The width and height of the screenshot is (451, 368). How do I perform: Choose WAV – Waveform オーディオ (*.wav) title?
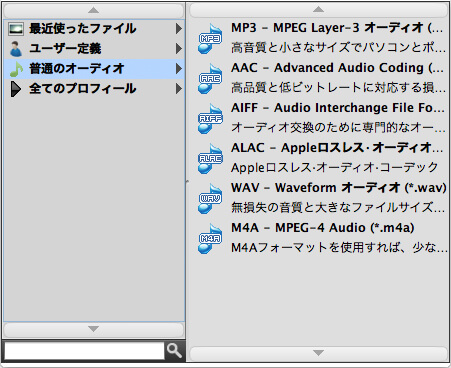(339, 188)
